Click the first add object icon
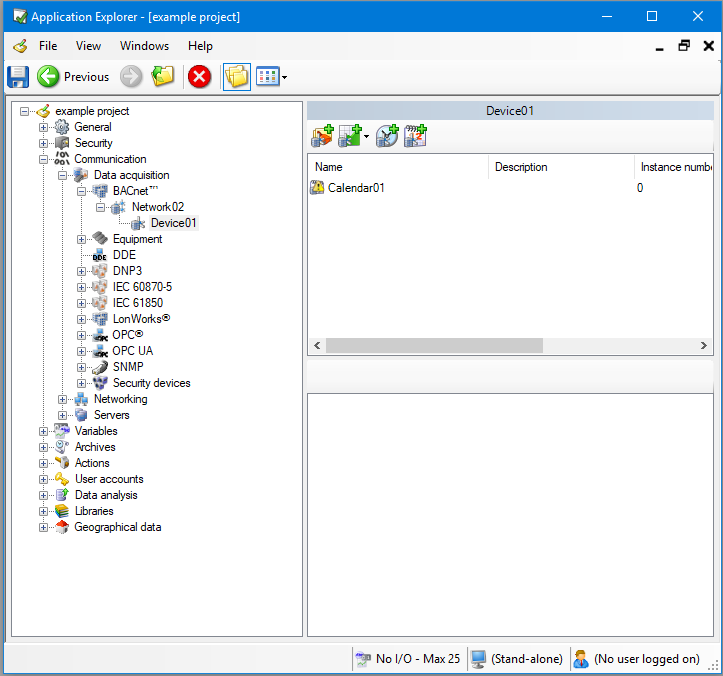Screen dimensions: 723x676 pos(322,136)
